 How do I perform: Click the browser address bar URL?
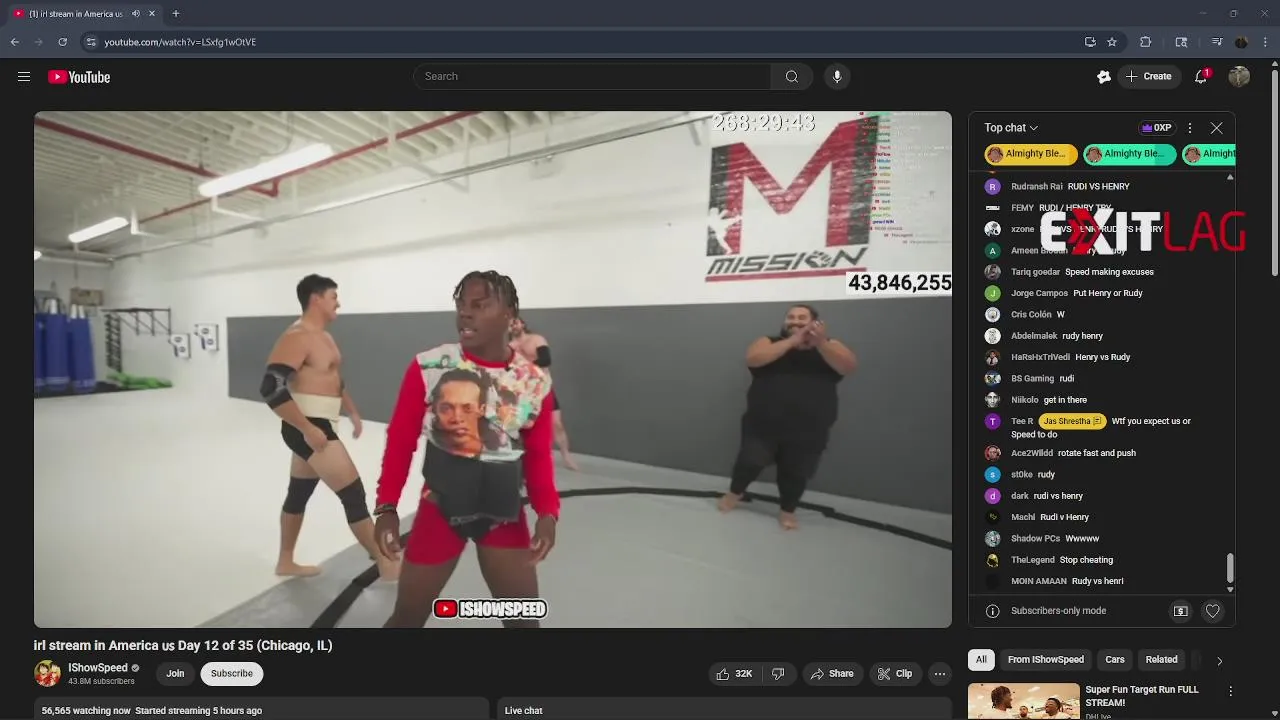180,42
